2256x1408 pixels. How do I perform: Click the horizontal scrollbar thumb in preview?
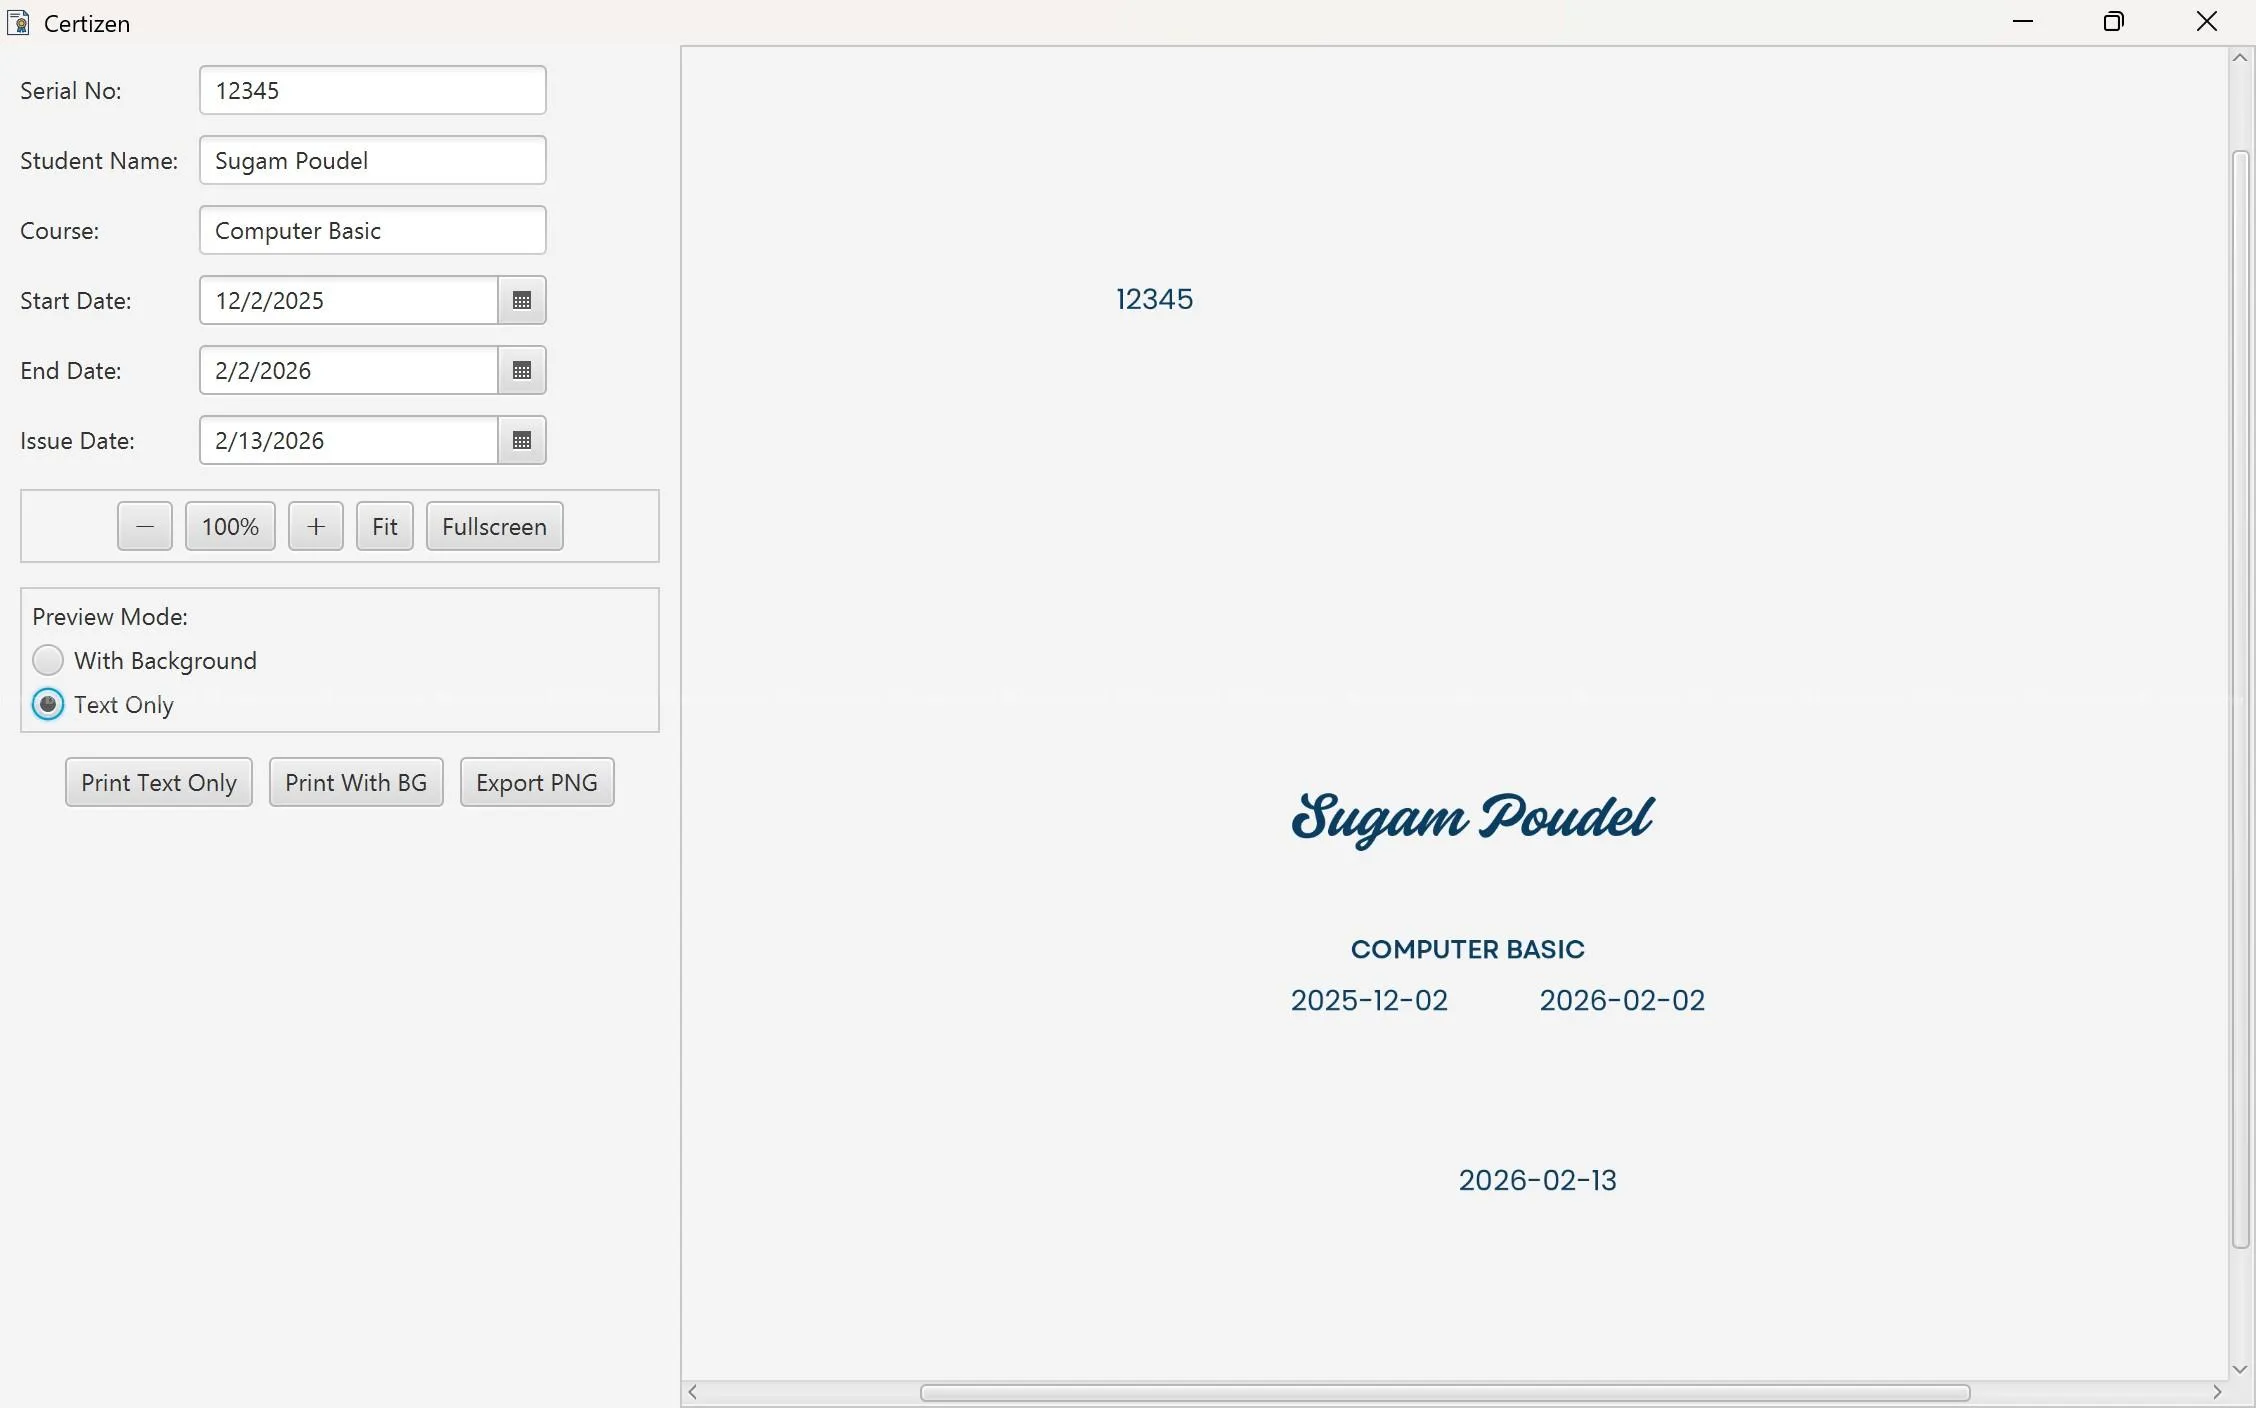pyautogui.click(x=1444, y=1392)
